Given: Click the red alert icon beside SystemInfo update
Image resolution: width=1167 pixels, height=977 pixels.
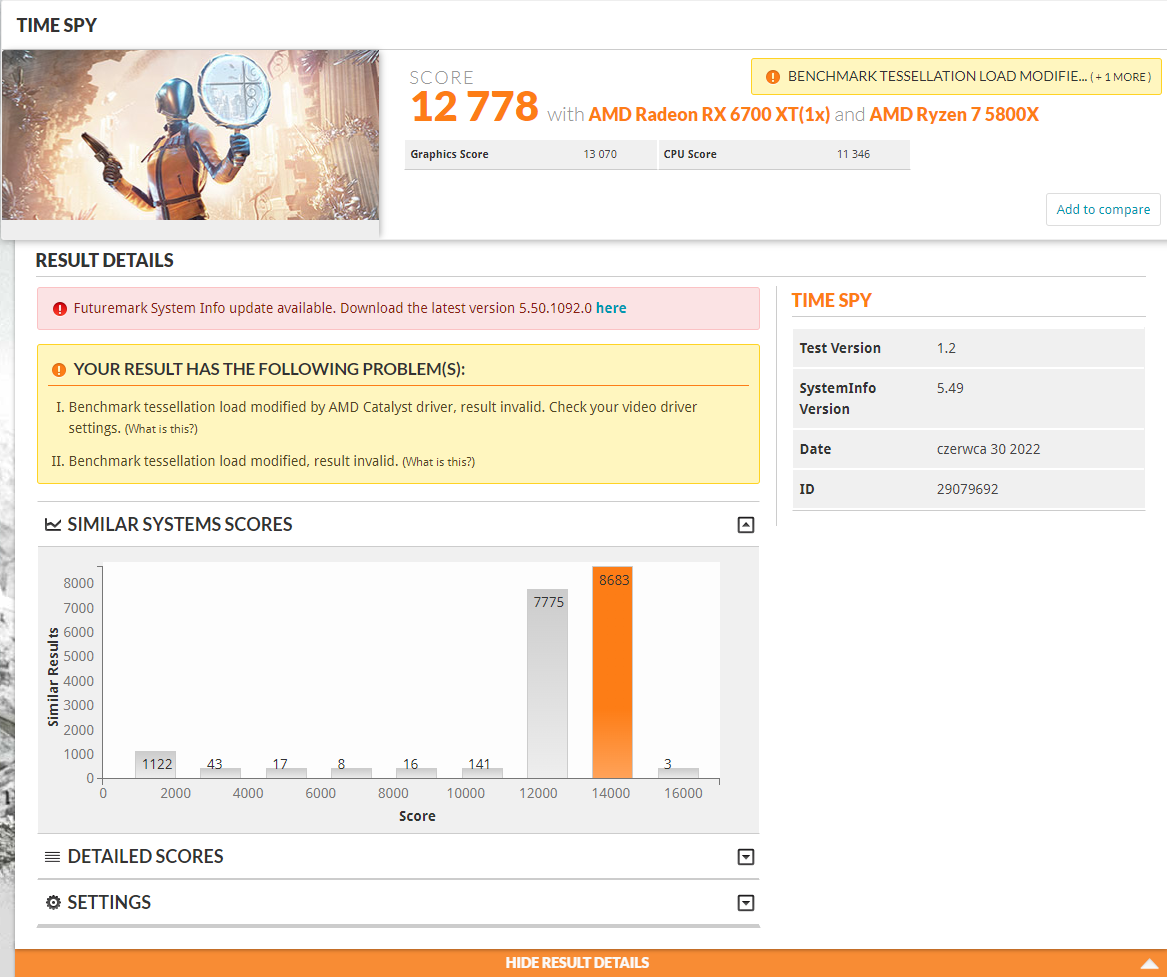Looking at the screenshot, I should point(60,309).
